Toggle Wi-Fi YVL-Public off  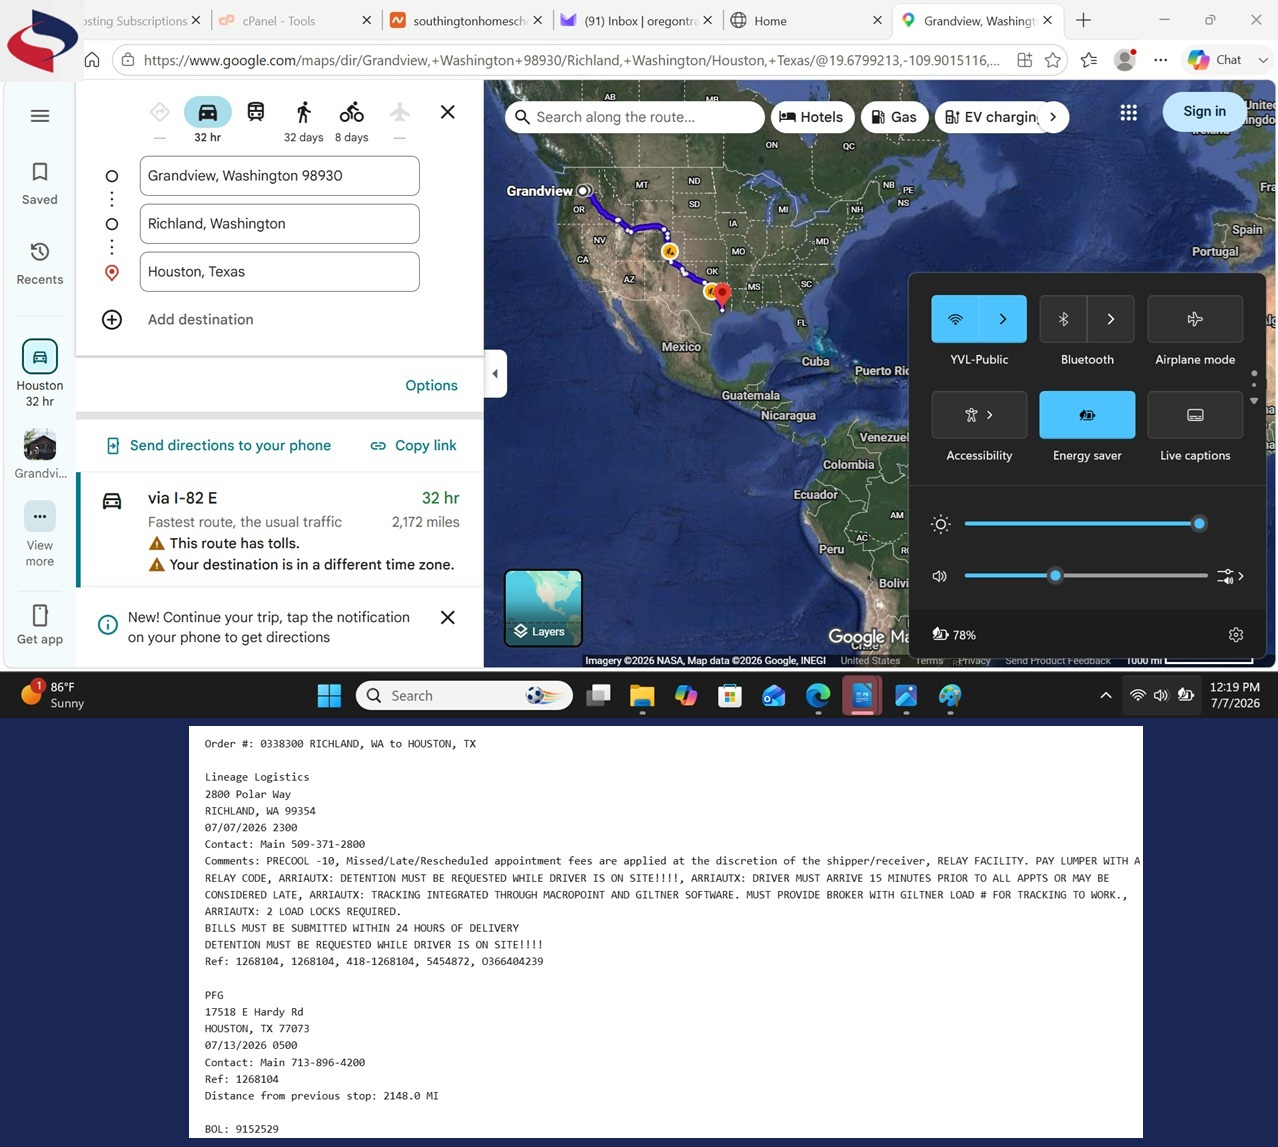(x=955, y=319)
